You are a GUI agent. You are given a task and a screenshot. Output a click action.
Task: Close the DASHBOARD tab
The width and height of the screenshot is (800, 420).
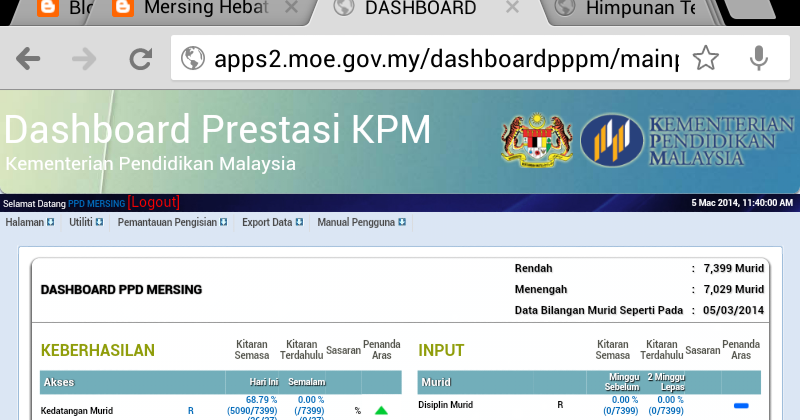point(513,8)
